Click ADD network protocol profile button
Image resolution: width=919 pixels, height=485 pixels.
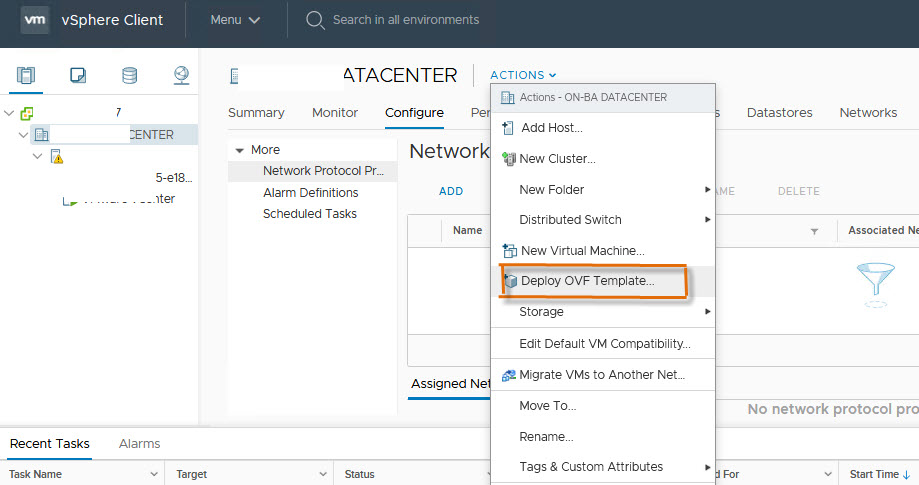[451, 191]
